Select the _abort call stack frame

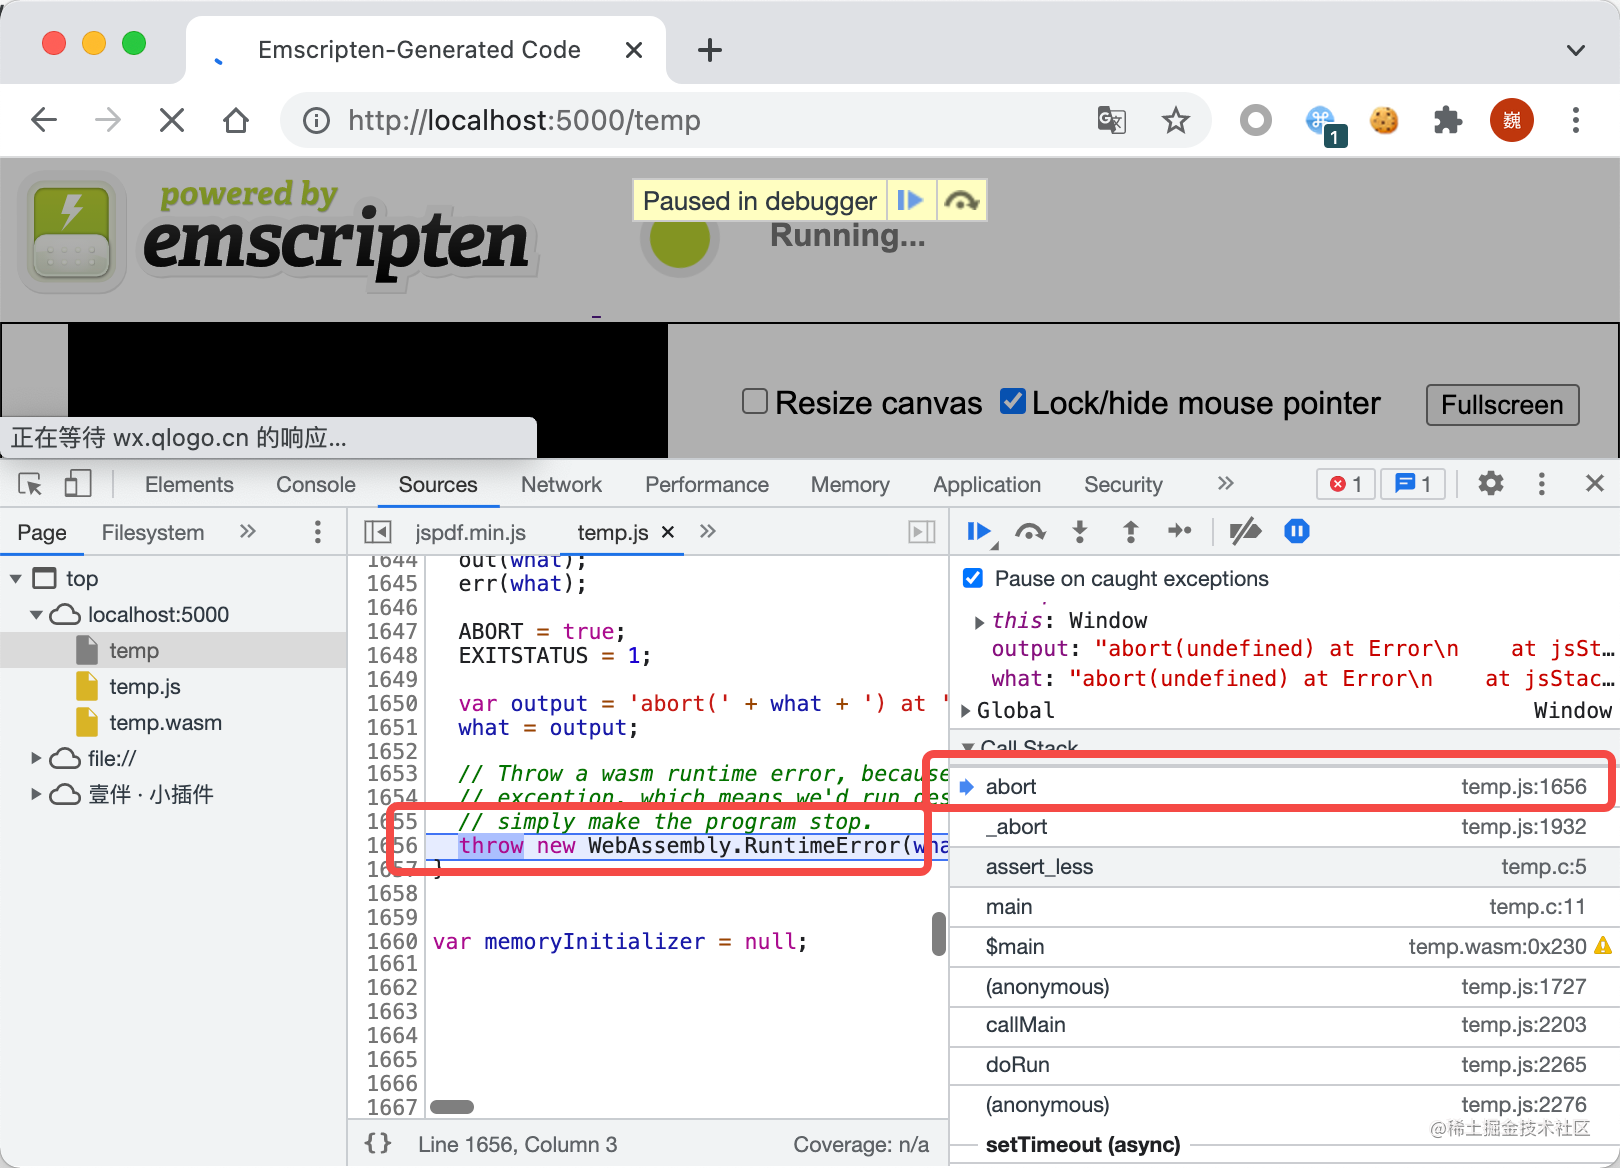point(1284,827)
